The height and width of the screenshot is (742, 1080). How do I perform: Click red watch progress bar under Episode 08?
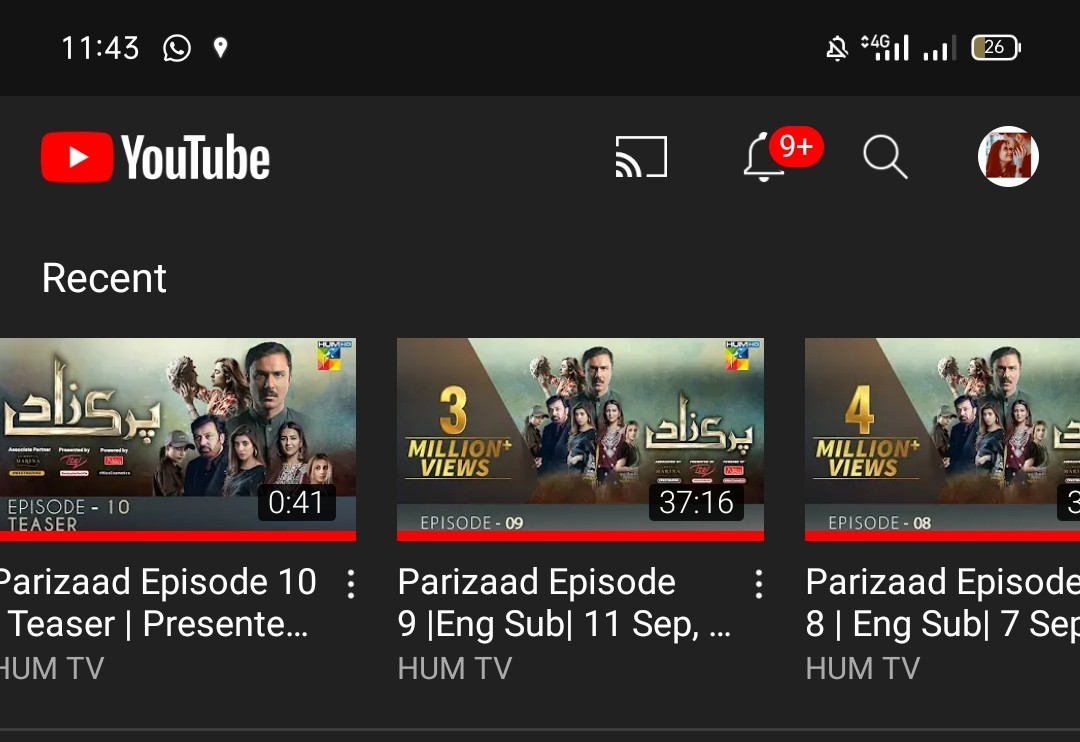point(942,536)
